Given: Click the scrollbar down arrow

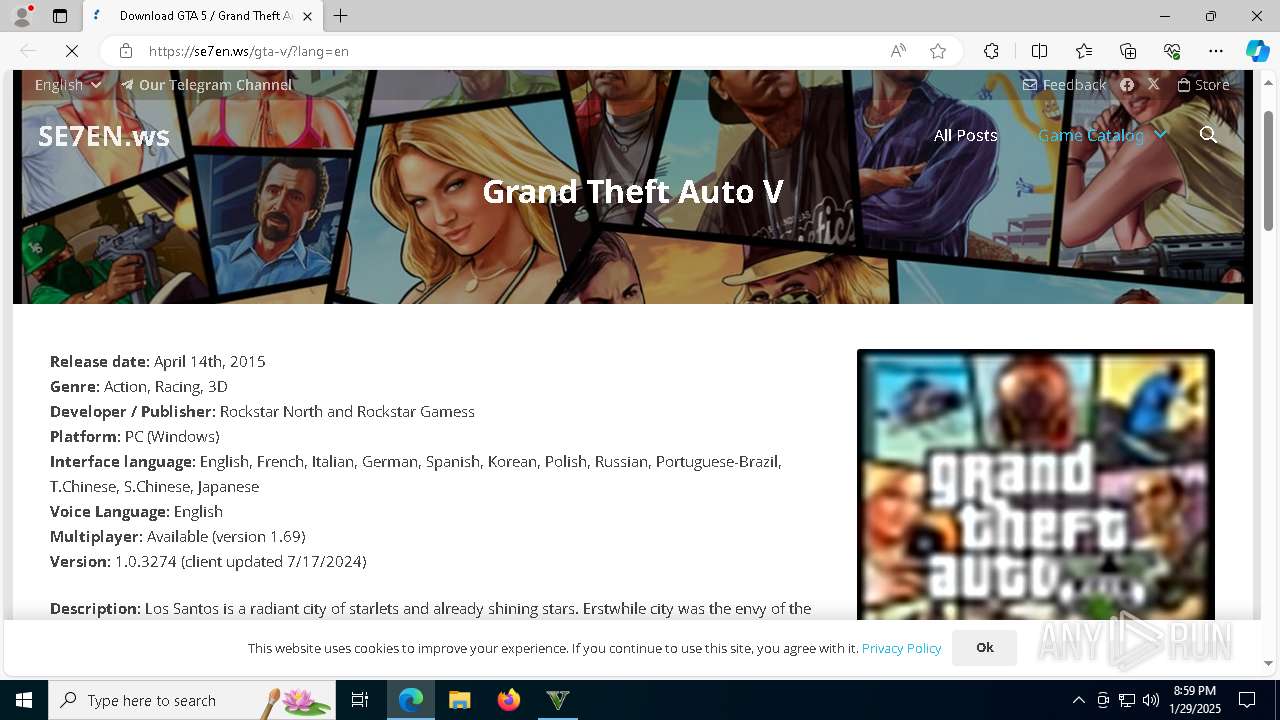Looking at the screenshot, I should [x=1268, y=663].
